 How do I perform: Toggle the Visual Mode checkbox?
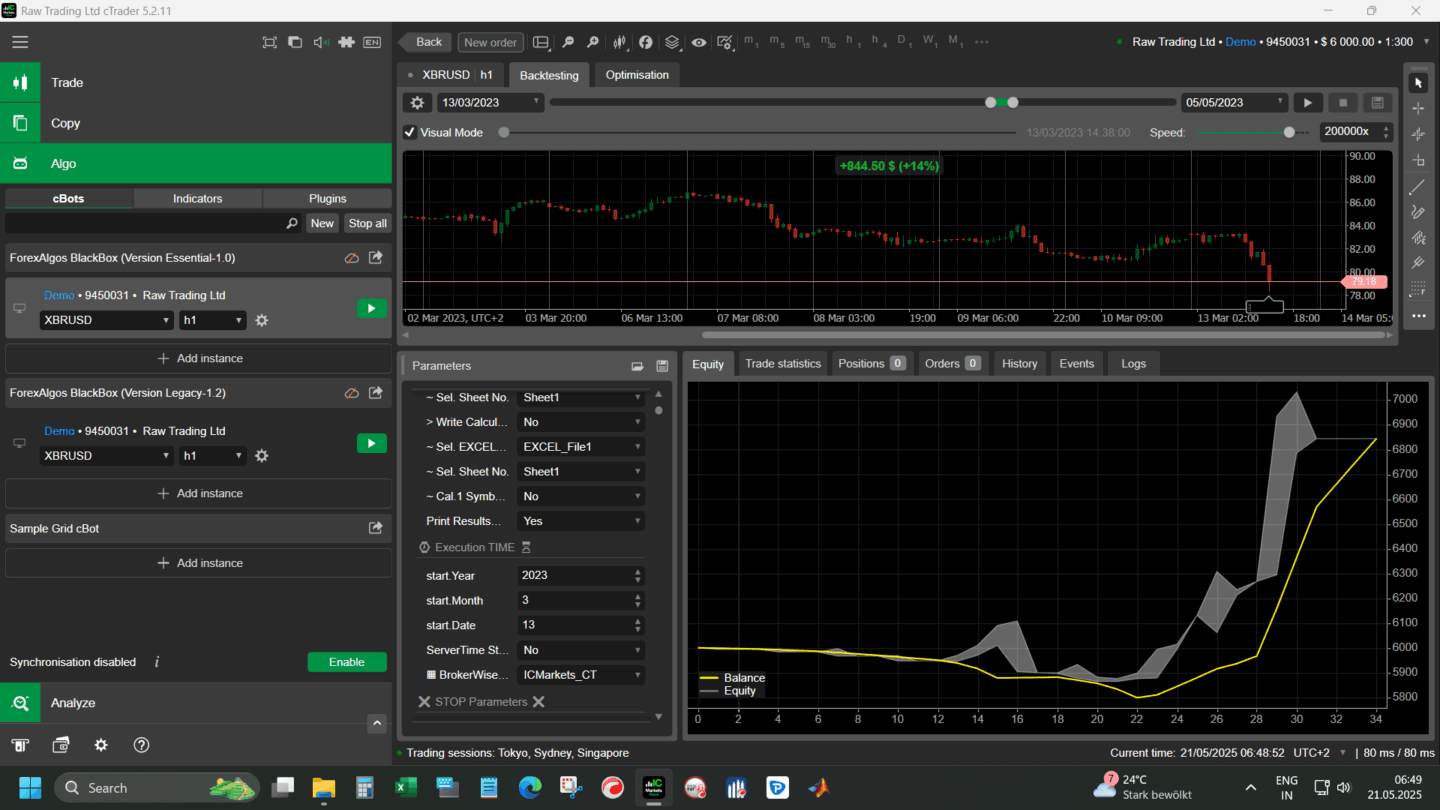tap(410, 132)
